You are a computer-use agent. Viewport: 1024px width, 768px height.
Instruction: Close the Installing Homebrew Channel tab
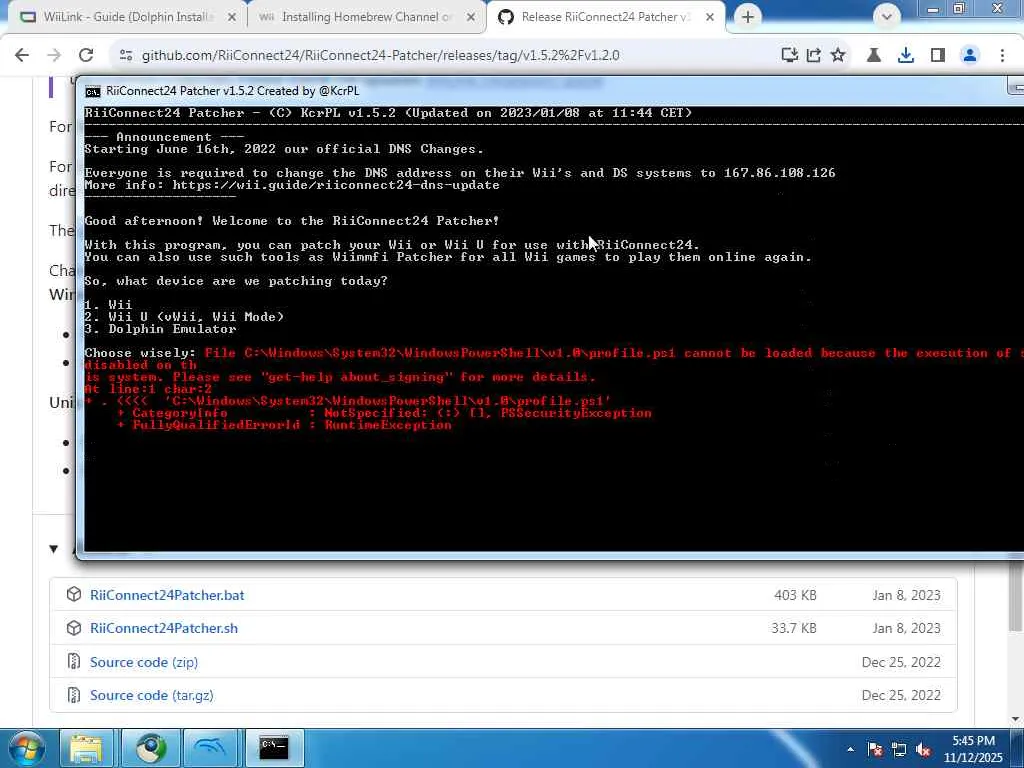coord(471,18)
